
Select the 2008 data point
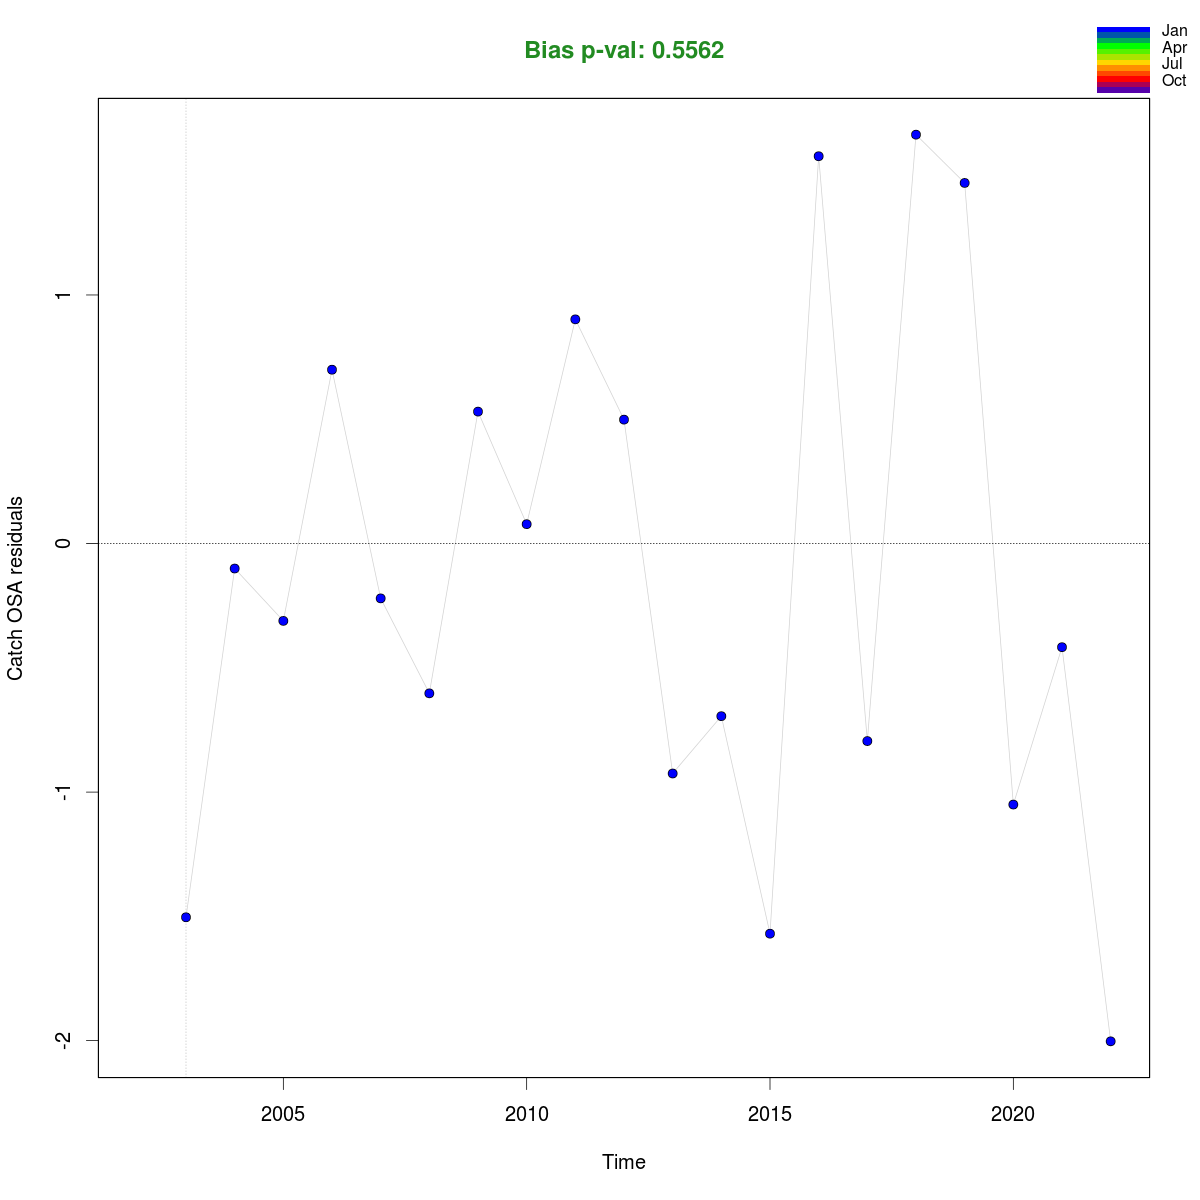429,693
